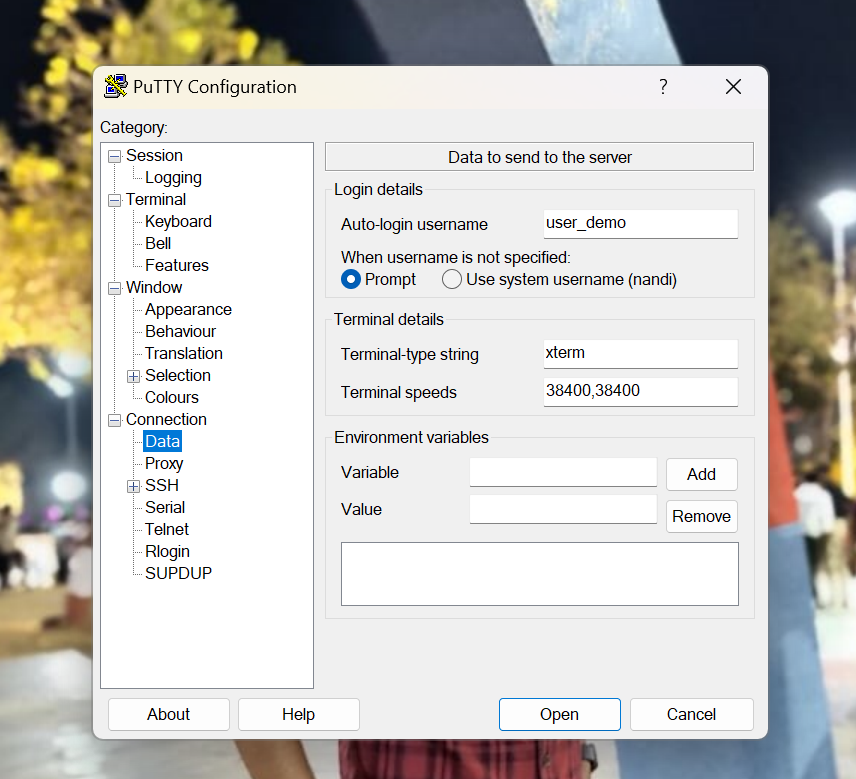The width and height of the screenshot is (856, 779).
Task: Click the PuTTY icon in the title bar
Action: (116, 87)
